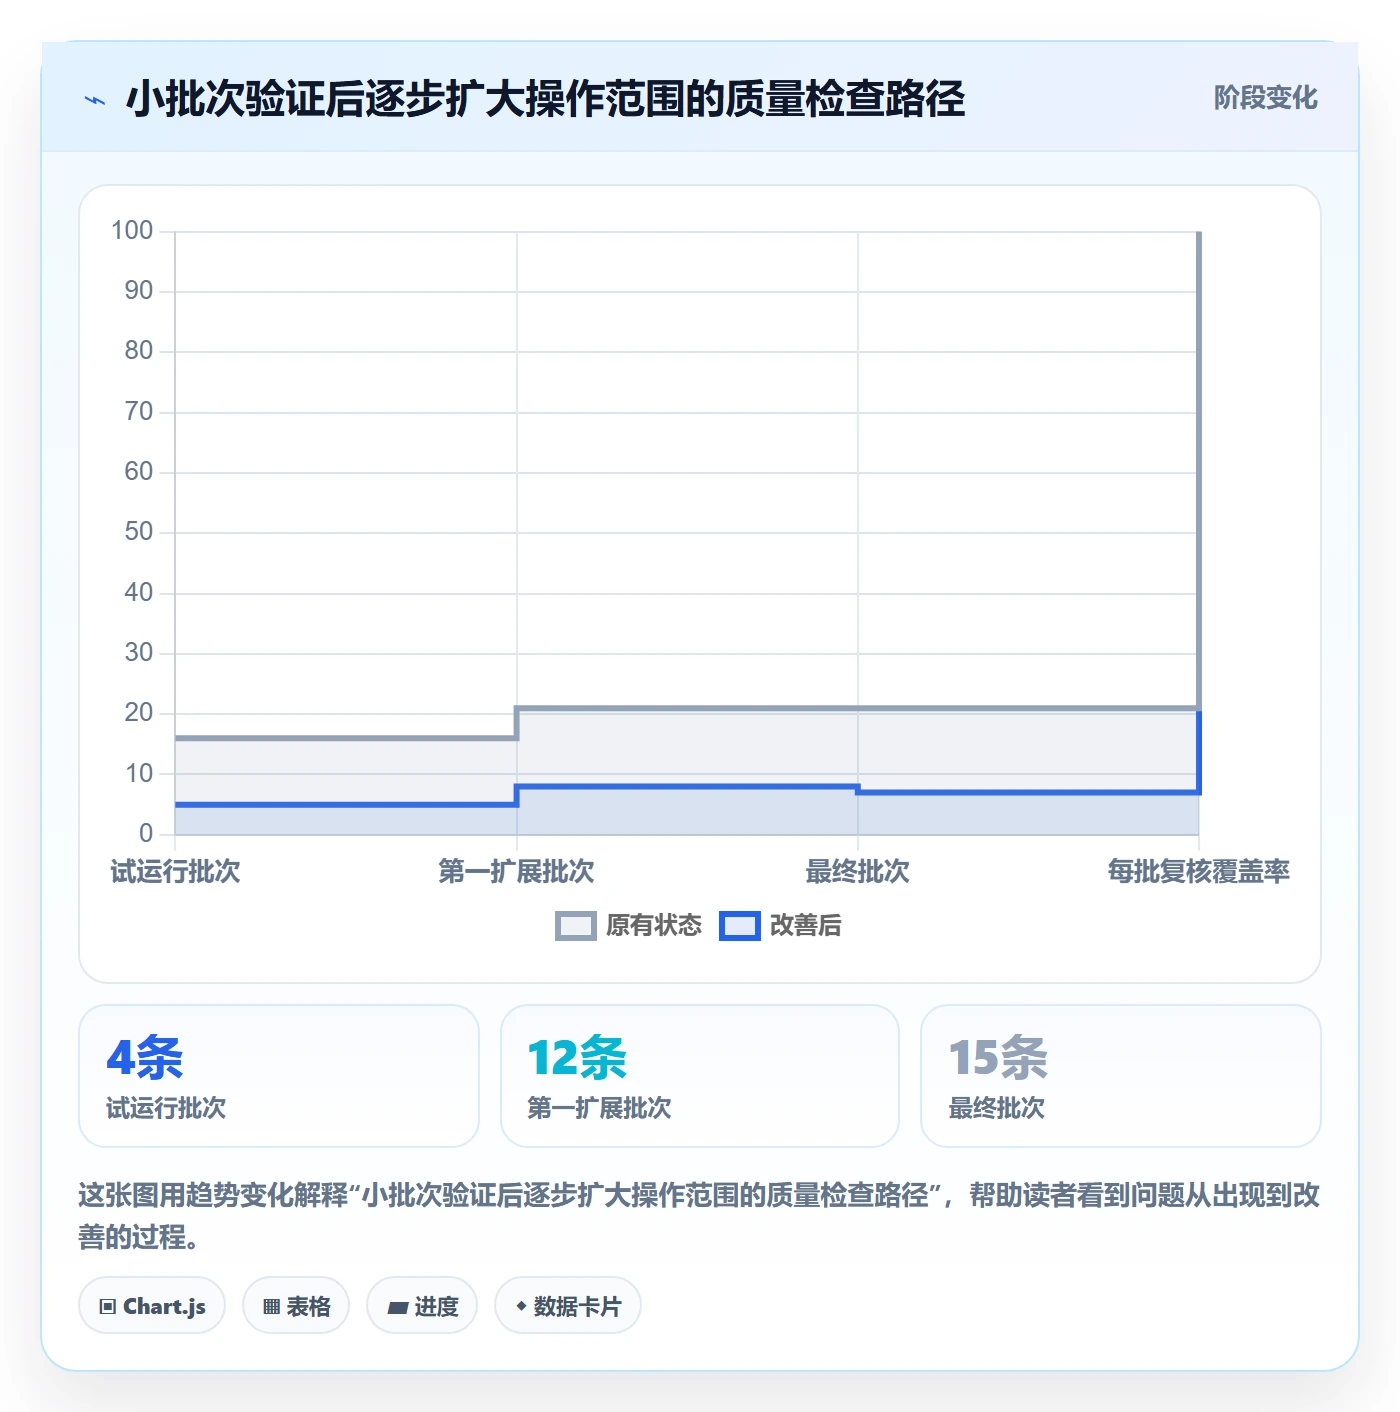Click the 100 y-axis tick label

[x=132, y=231]
